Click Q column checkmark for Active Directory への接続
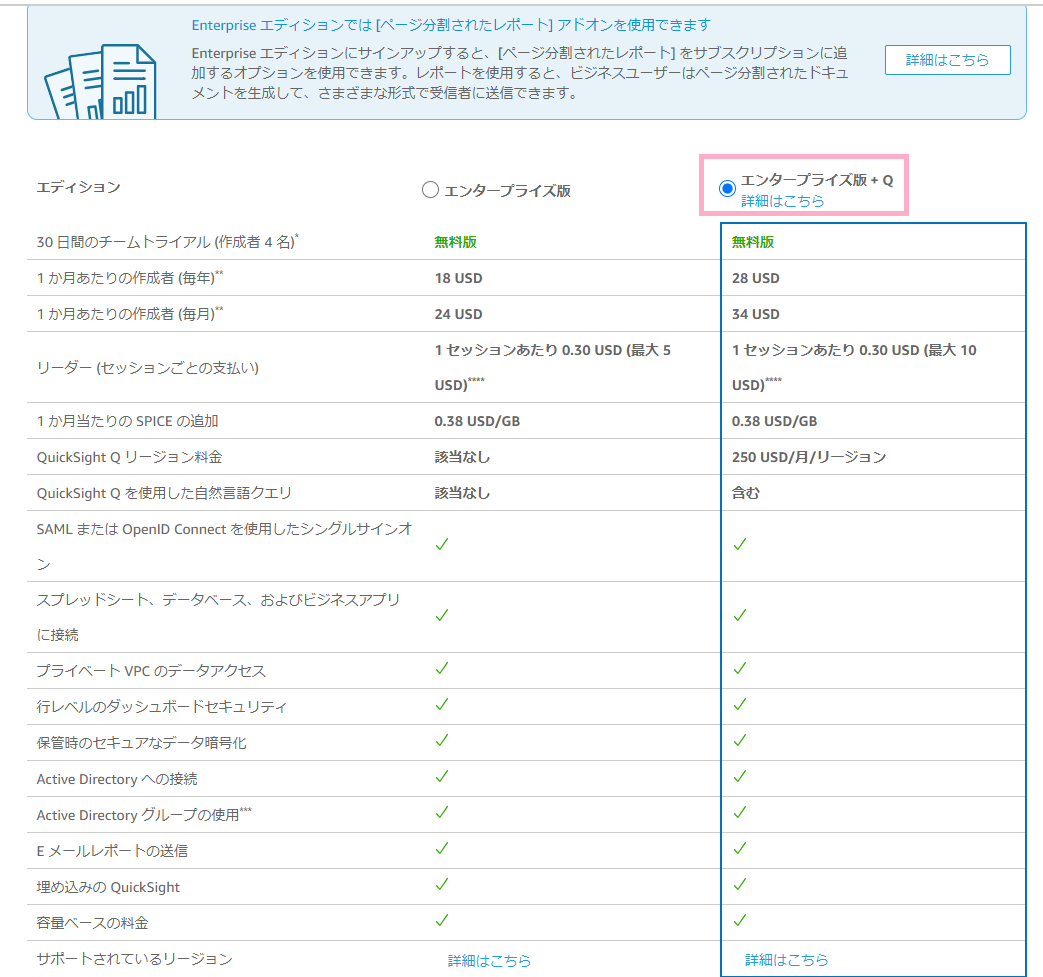1043x977 pixels. (740, 776)
